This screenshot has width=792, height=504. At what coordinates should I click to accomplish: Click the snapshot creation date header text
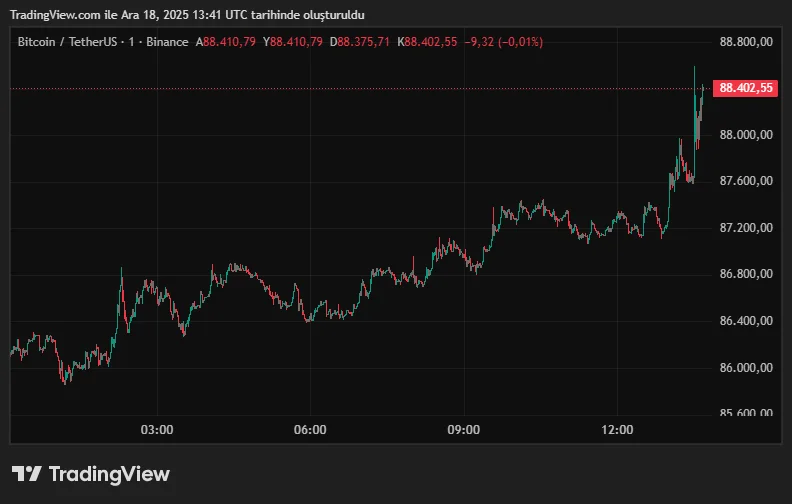(x=187, y=14)
